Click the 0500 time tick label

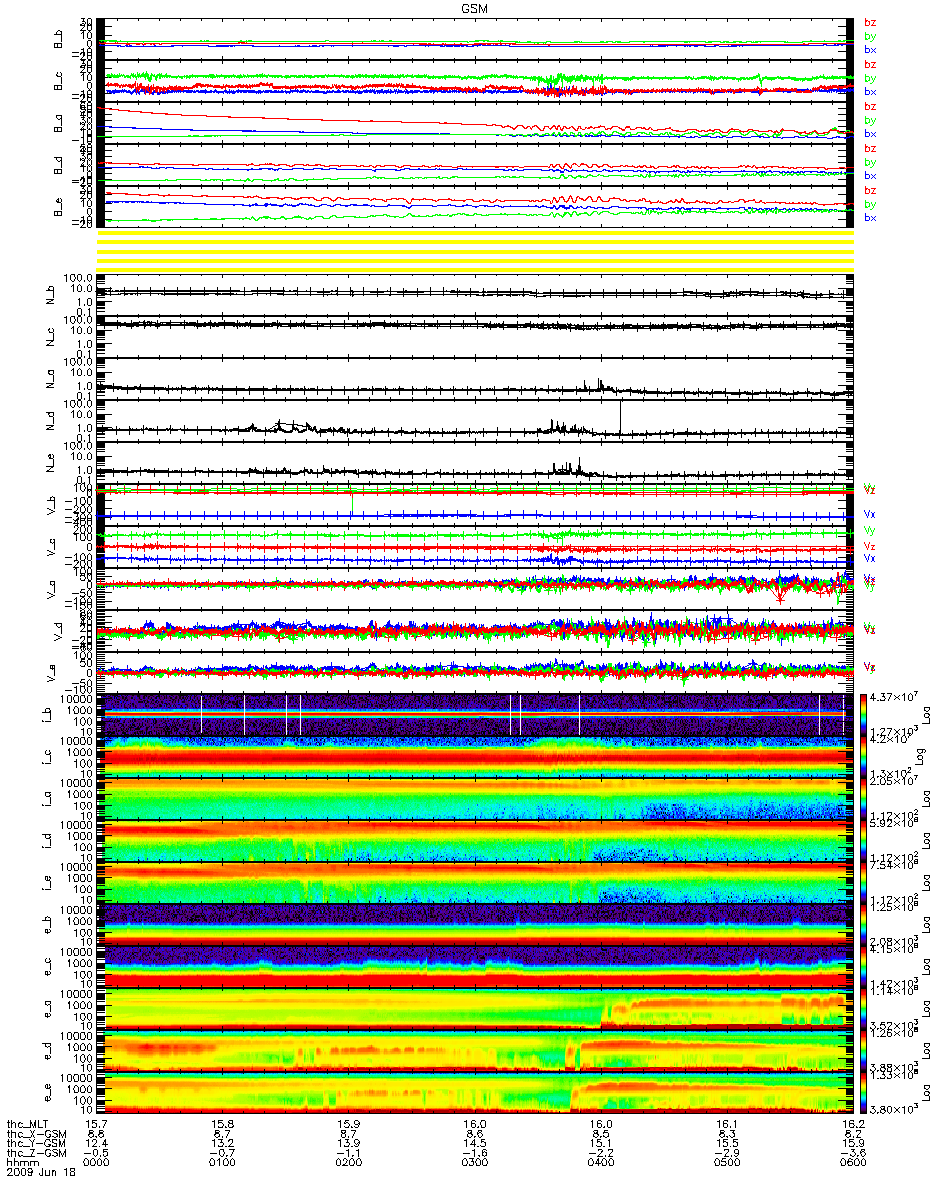726,1162
